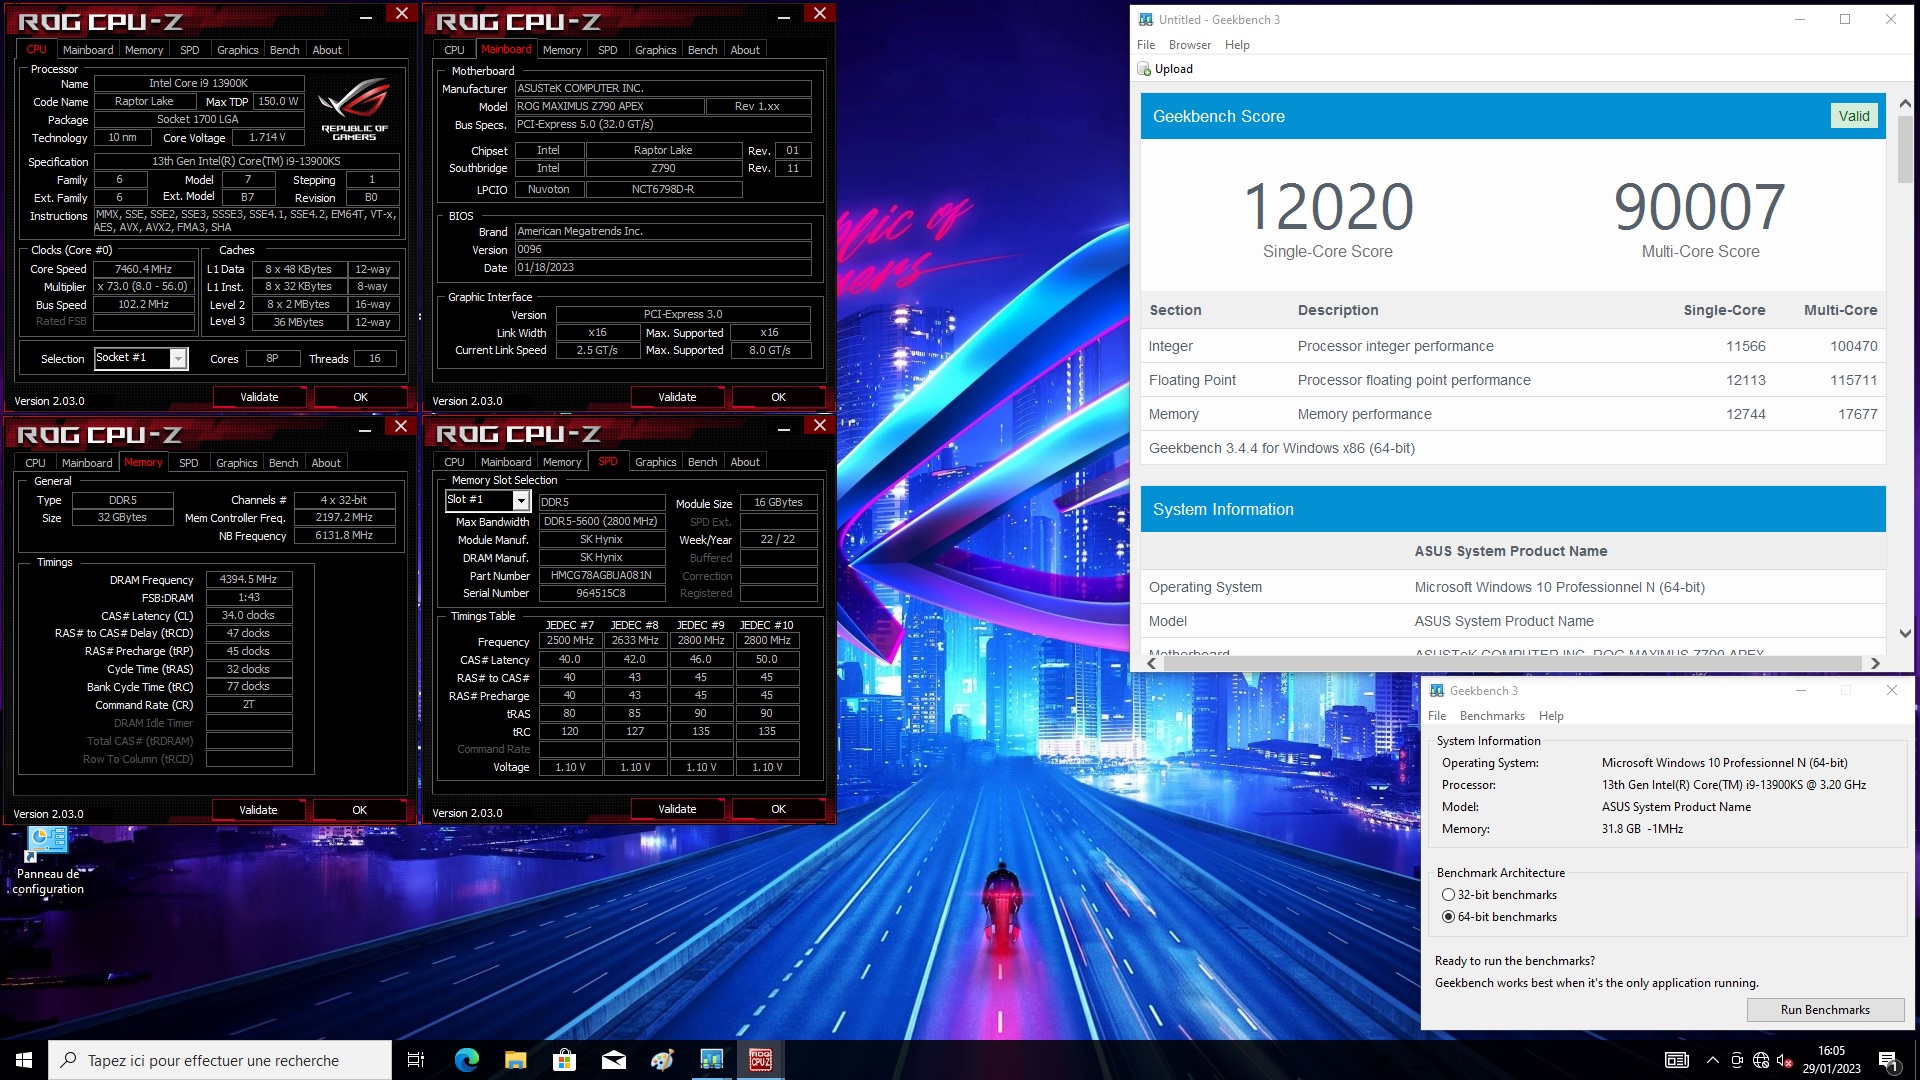This screenshot has height=1080, width=1920.
Task: Open the Socket #1 selection dropdown
Action: tap(178, 358)
